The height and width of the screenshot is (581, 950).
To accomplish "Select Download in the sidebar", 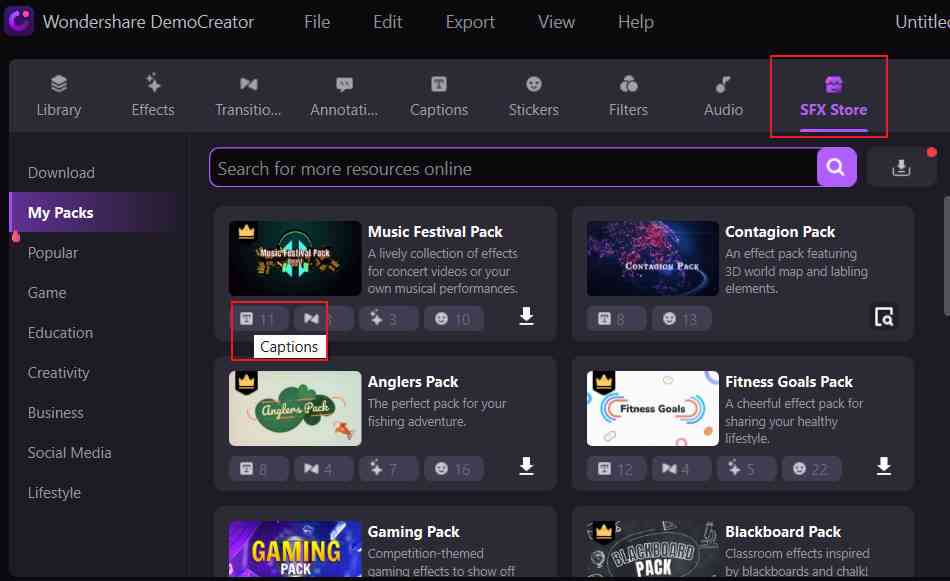I will pos(61,173).
